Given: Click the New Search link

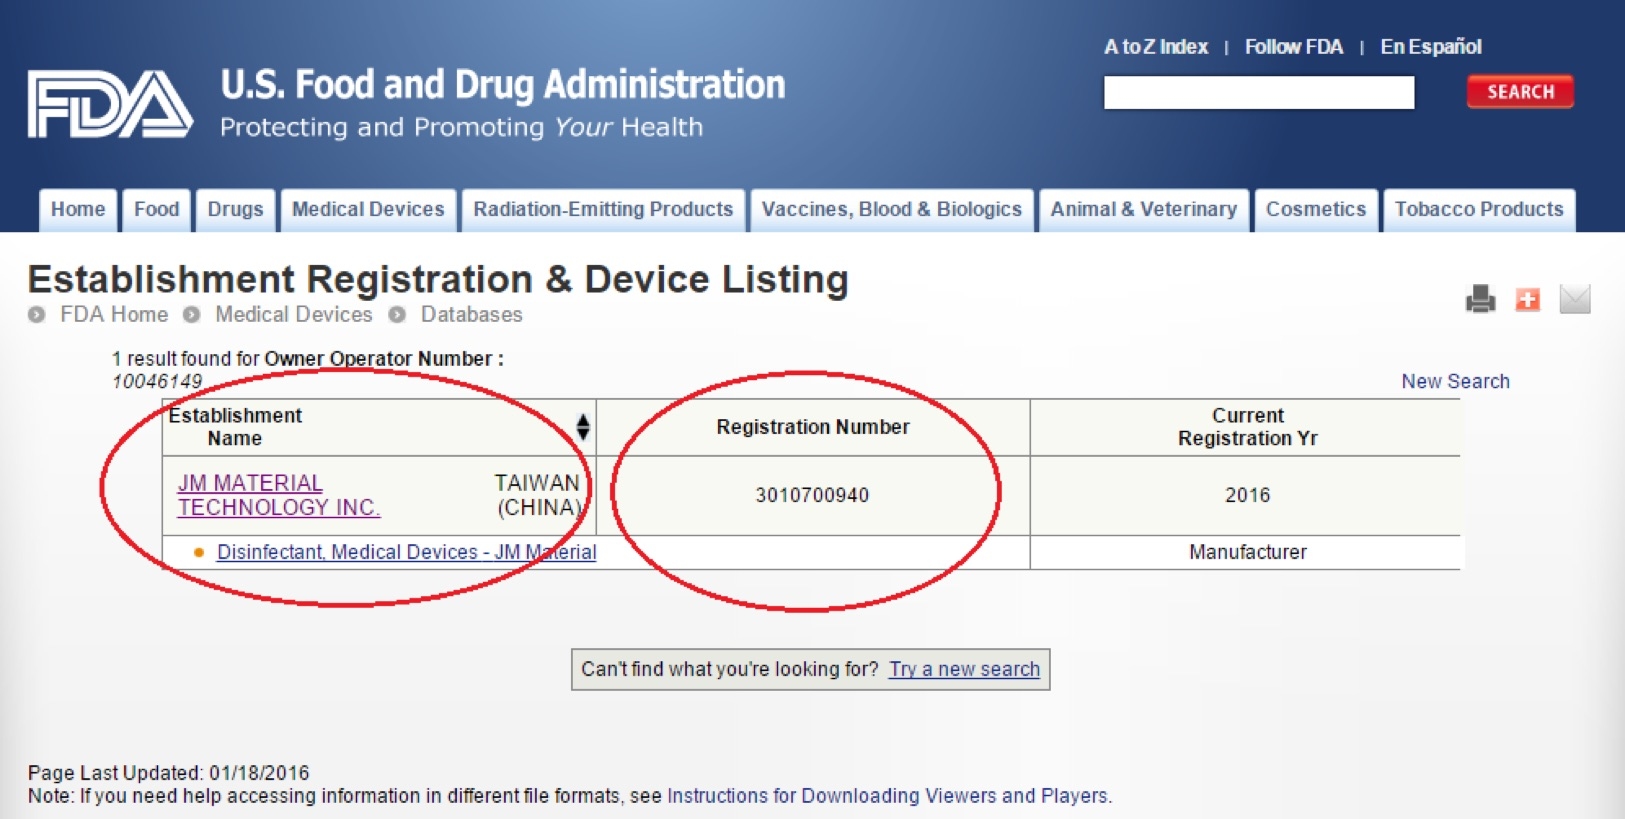Looking at the screenshot, I should pos(1455,381).
